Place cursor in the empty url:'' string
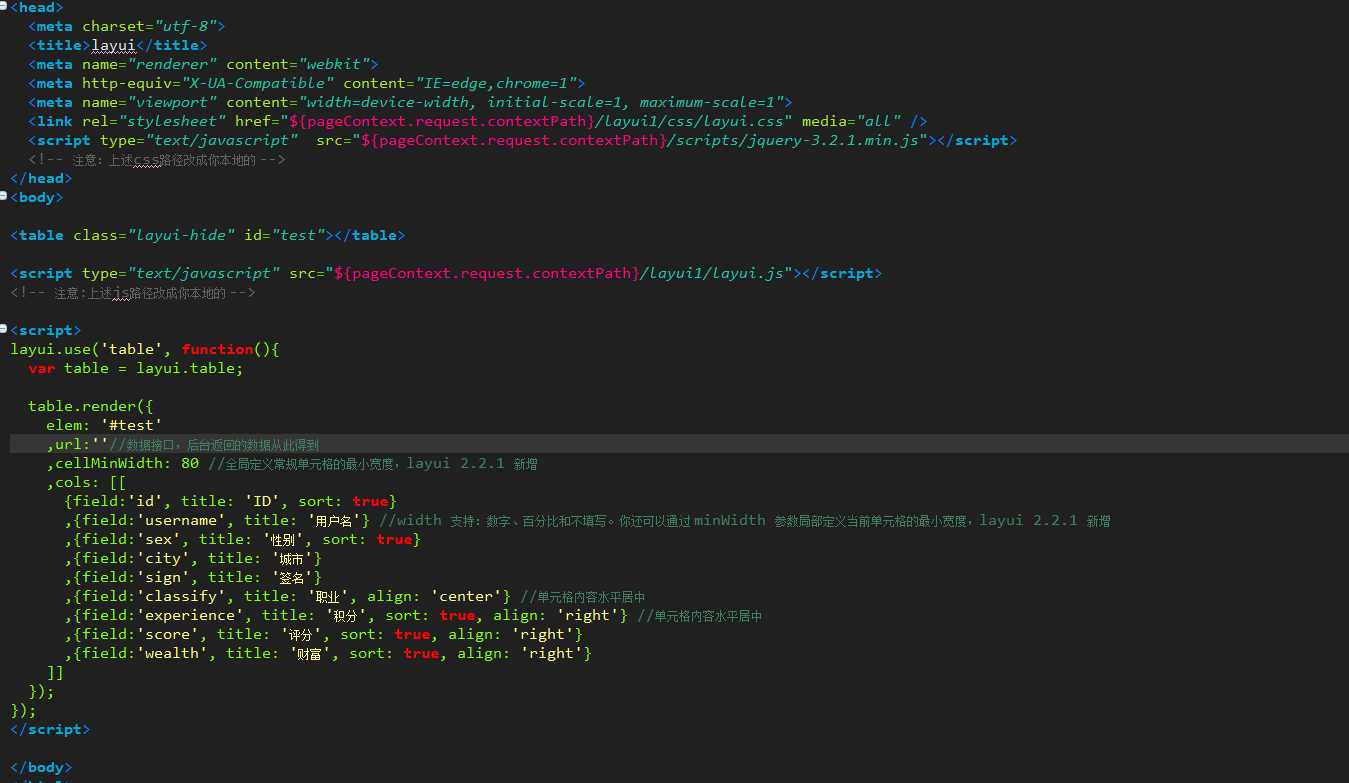1349x783 pixels. 100,444
